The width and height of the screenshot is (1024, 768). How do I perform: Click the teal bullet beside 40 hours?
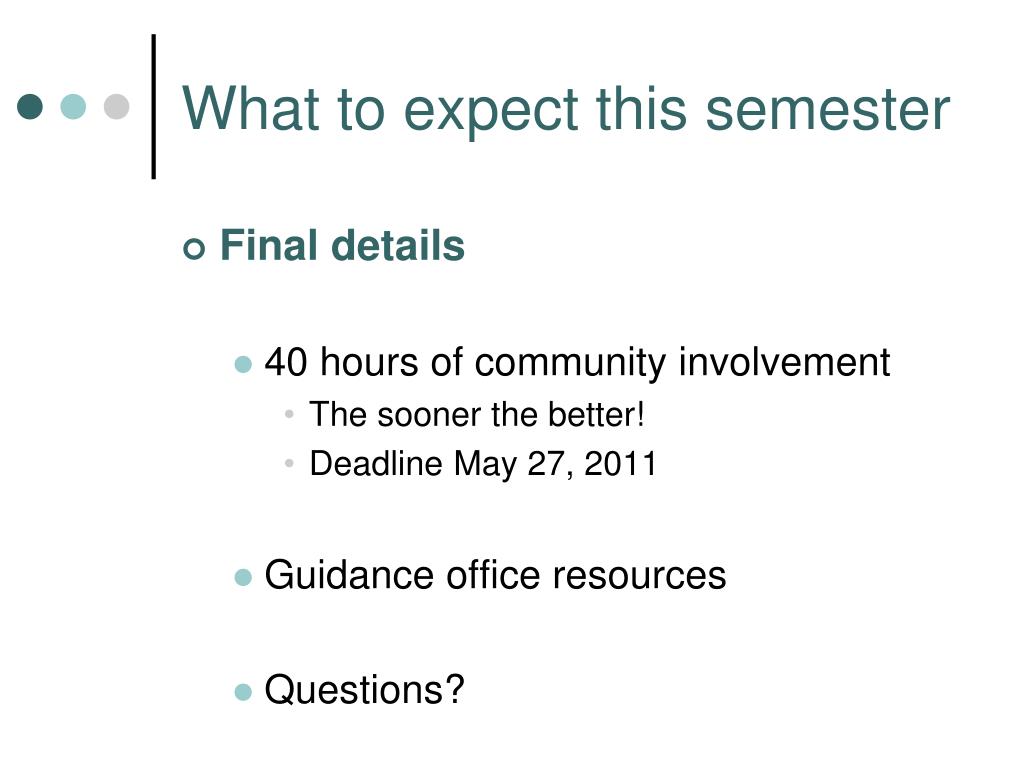point(243,364)
